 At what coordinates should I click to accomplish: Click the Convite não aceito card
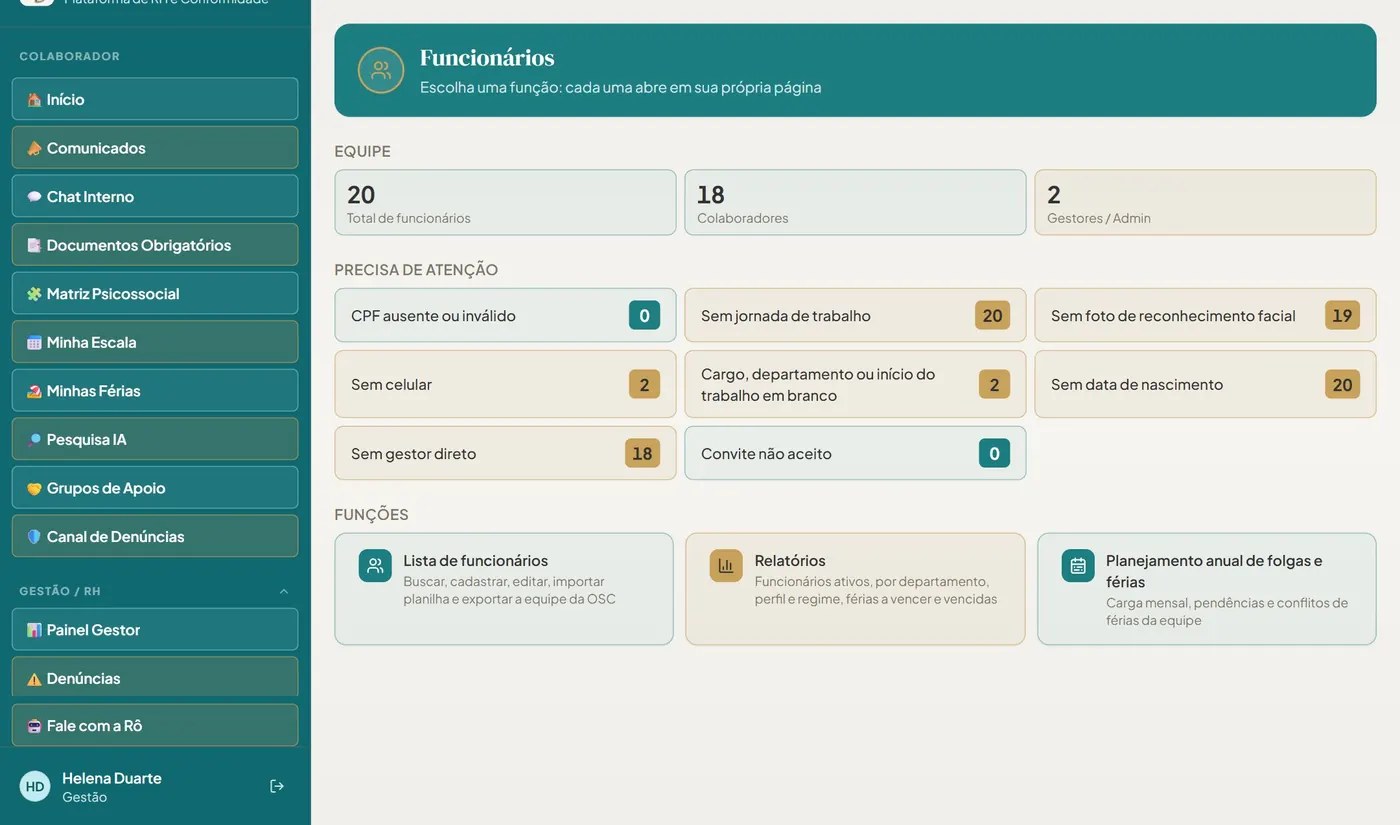[x=855, y=454]
